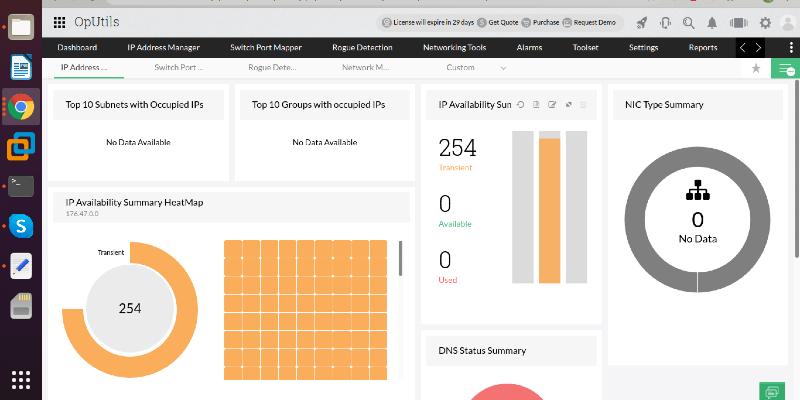Click the 0 Used count
Image resolution: width=800 pixels, height=400 pixels.
(x=445, y=260)
